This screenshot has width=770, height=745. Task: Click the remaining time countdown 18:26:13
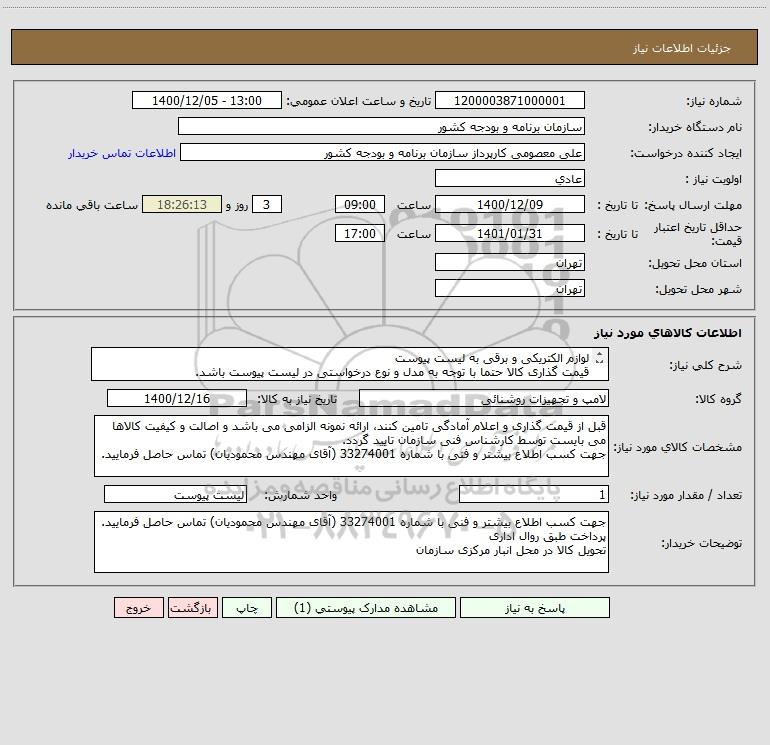pos(182,204)
